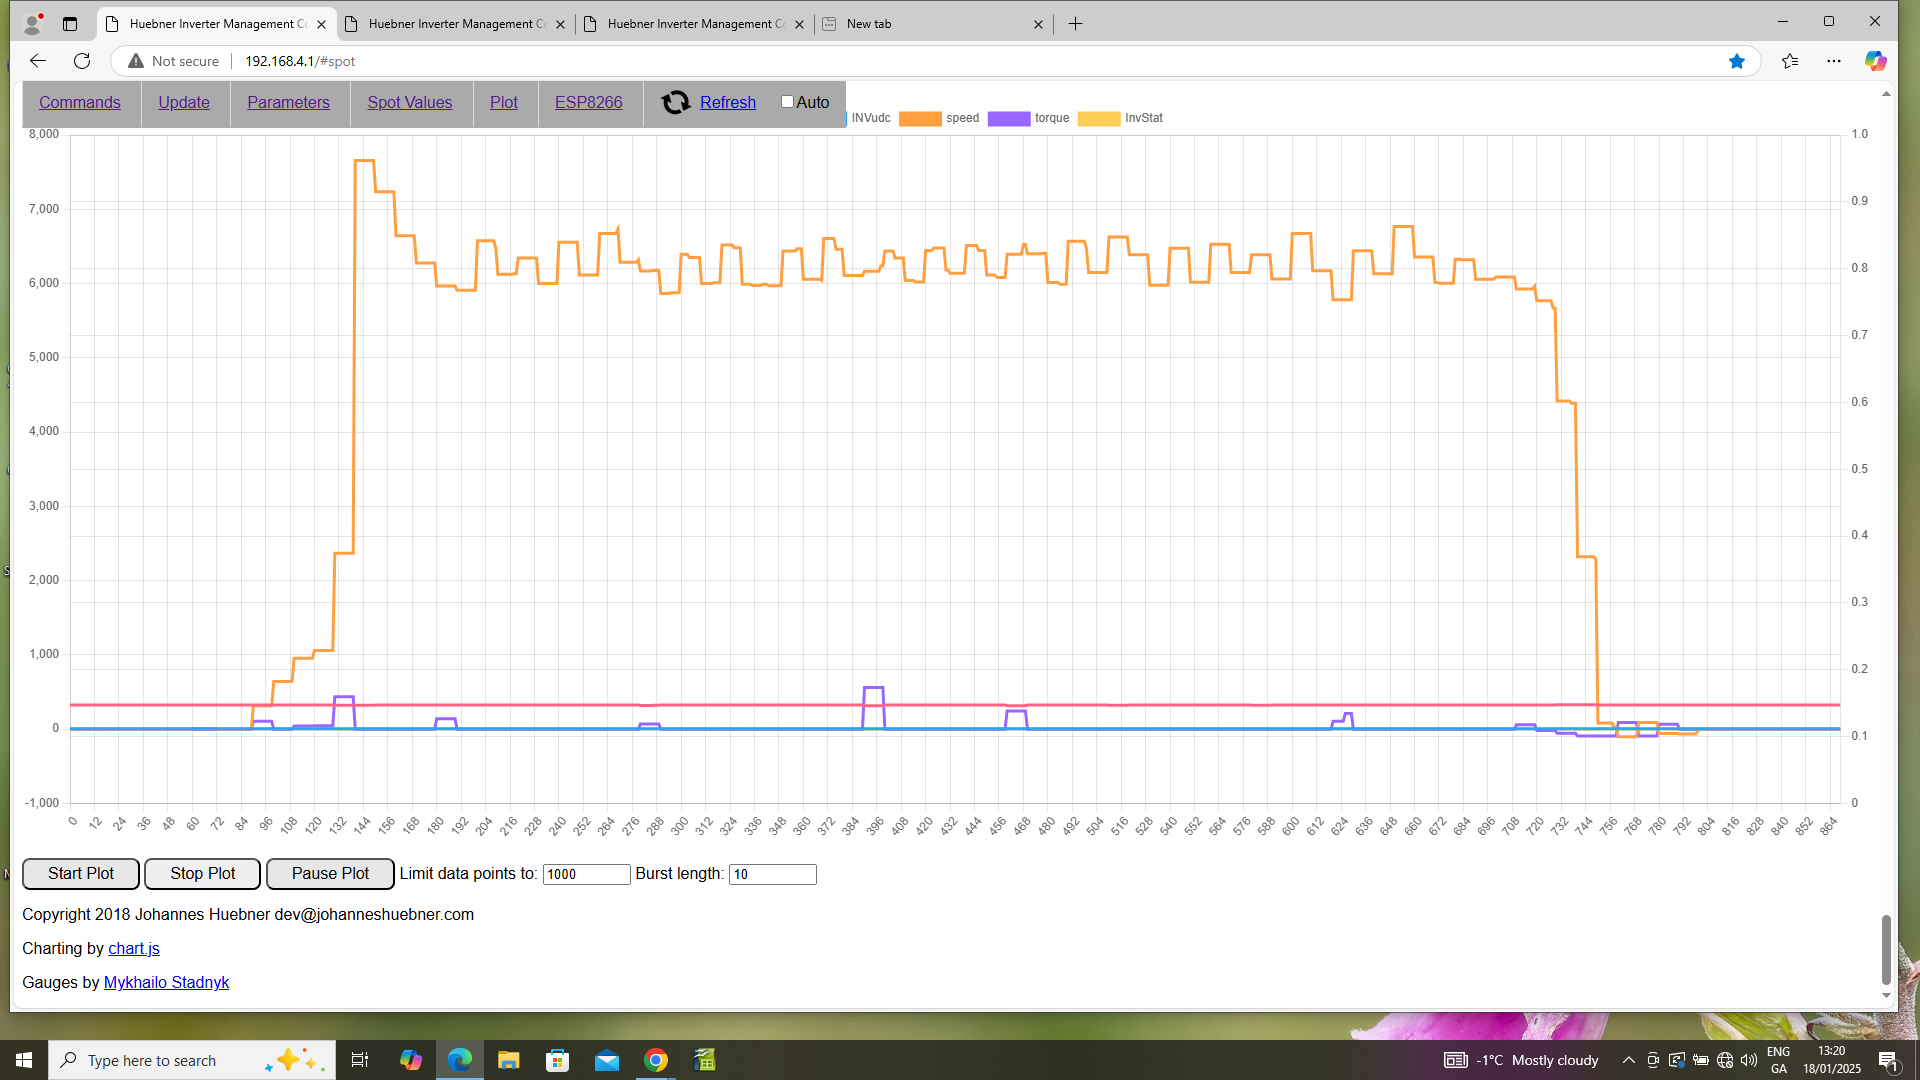Click the favorites star in address bar
This screenshot has height=1080, width=1920.
[1736, 61]
